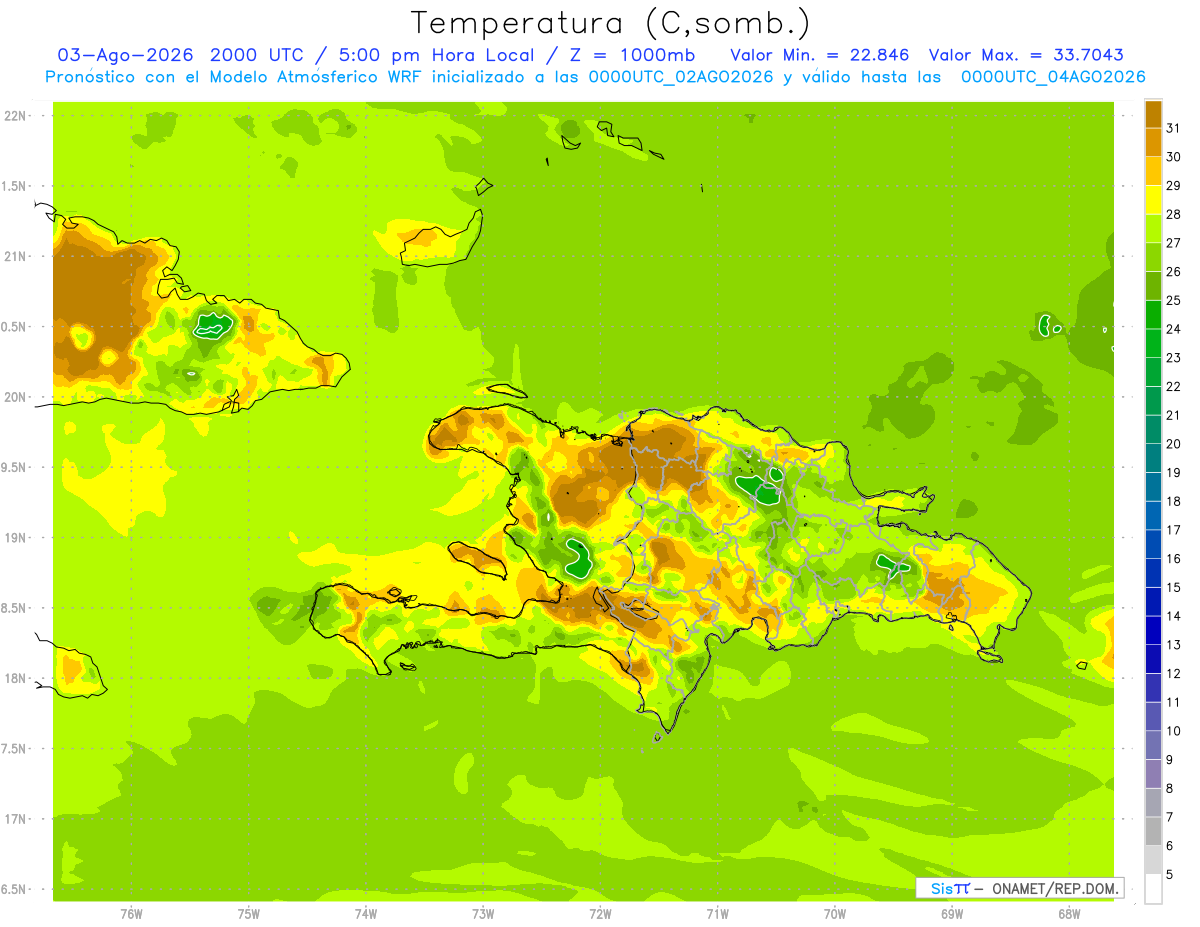
Task: Click the "8.5N" latitude label
Action: click(x=14, y=608)
